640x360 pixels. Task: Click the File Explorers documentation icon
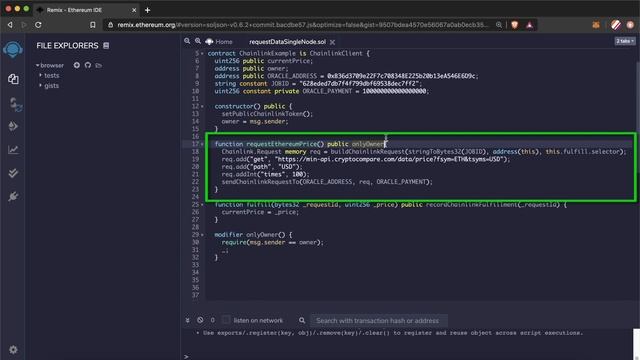coord(106,46)
